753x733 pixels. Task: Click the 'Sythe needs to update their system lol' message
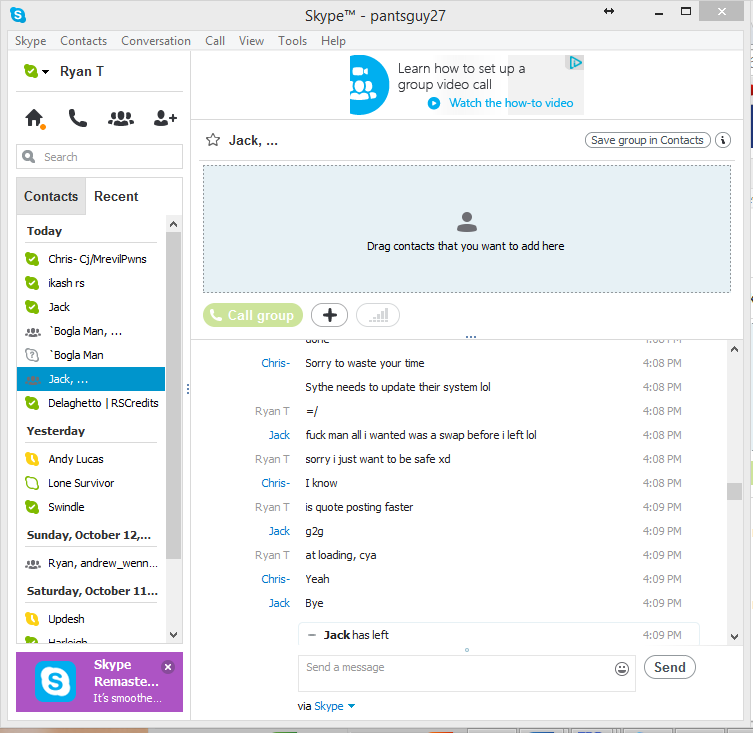coord(398,387)
